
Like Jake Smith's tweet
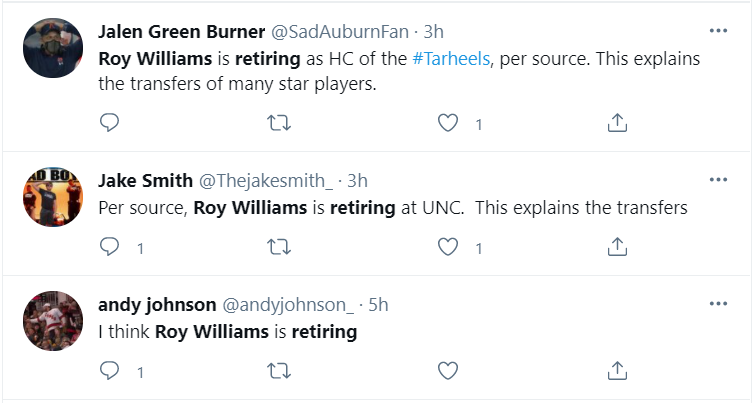[x=448, y=247]
